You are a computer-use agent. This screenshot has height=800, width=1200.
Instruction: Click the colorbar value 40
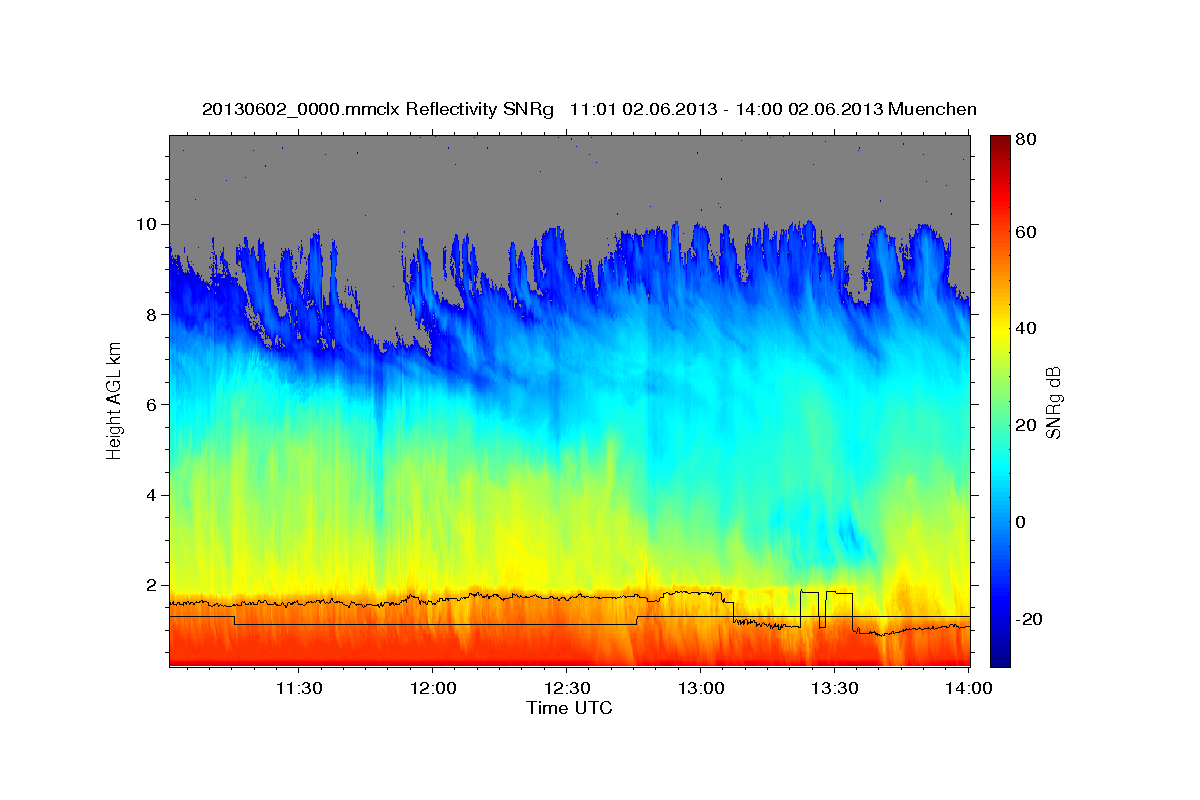coord(1026,328)
